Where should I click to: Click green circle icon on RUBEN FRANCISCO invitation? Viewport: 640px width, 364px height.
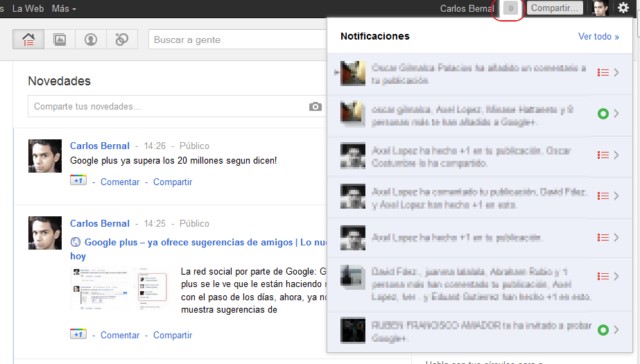click(603, 330)
